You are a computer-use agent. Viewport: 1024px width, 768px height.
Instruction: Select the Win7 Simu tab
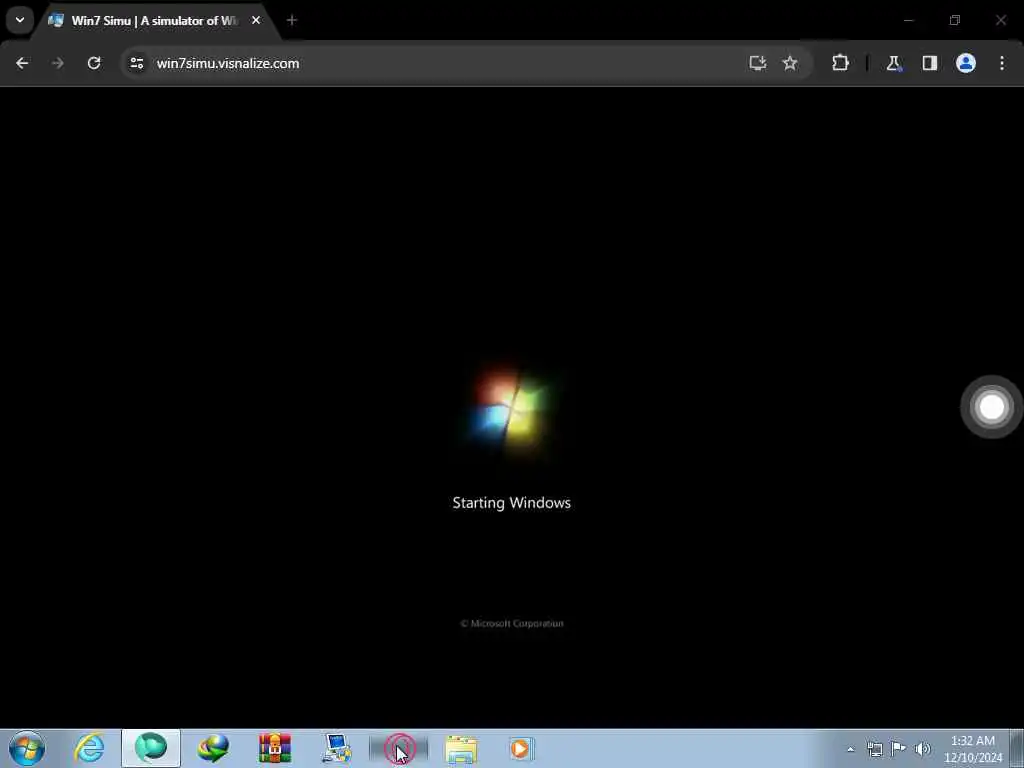pyautogui.click(x=153, y=21)
